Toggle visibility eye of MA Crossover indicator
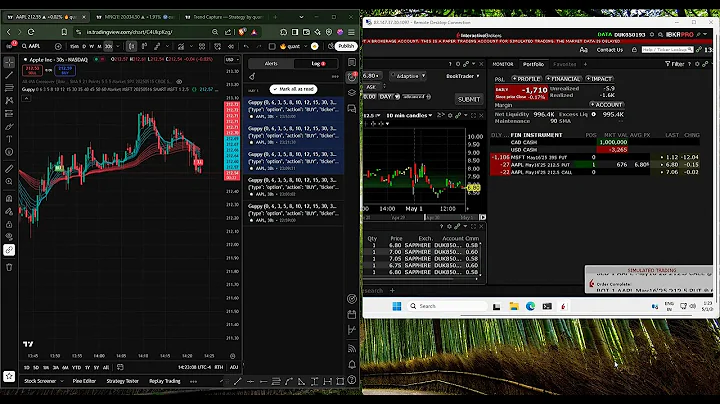720x404 pixels. coord(179,82)
